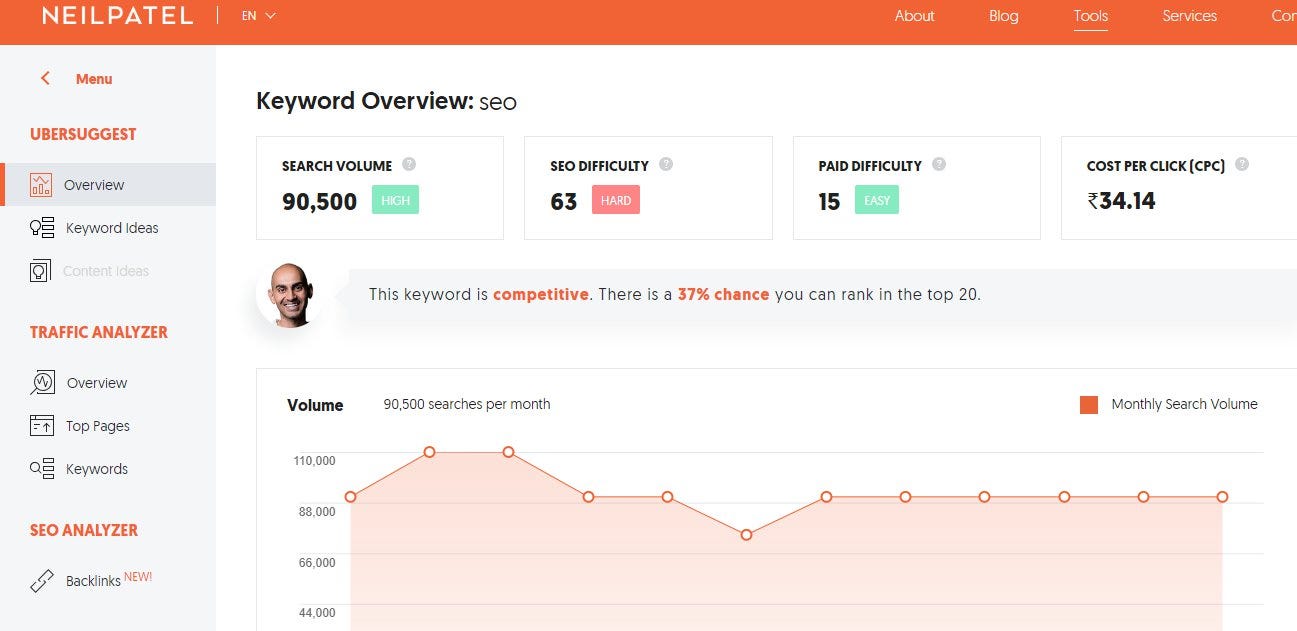Click the Top Pages icon
Viewport: 1297px width, 631px height.
41,426
